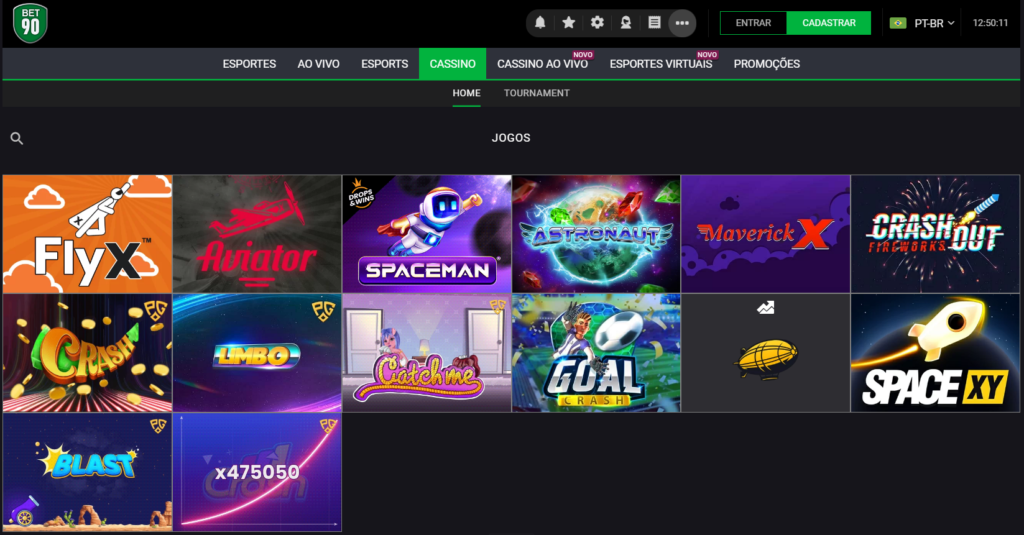Open PROMOÇÕES page

767,64
